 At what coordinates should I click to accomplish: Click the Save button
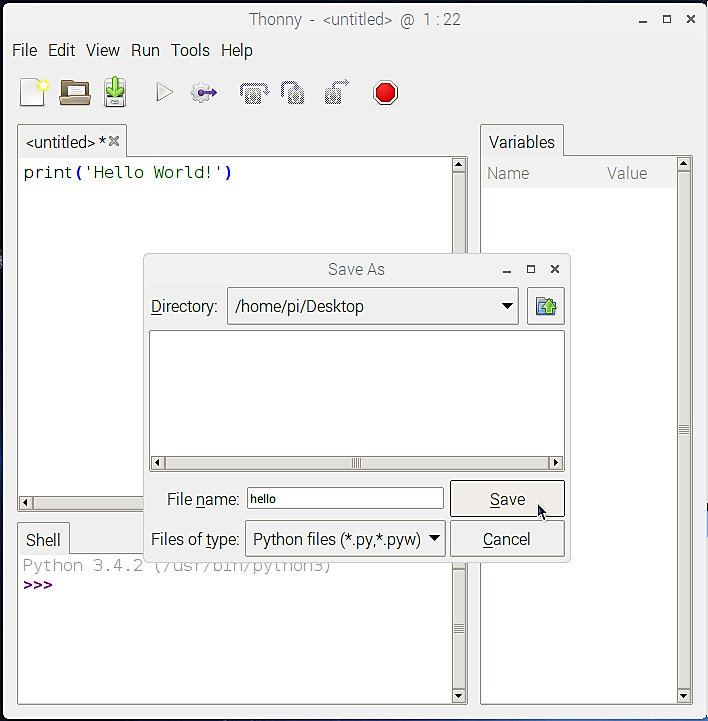point(507,499)
